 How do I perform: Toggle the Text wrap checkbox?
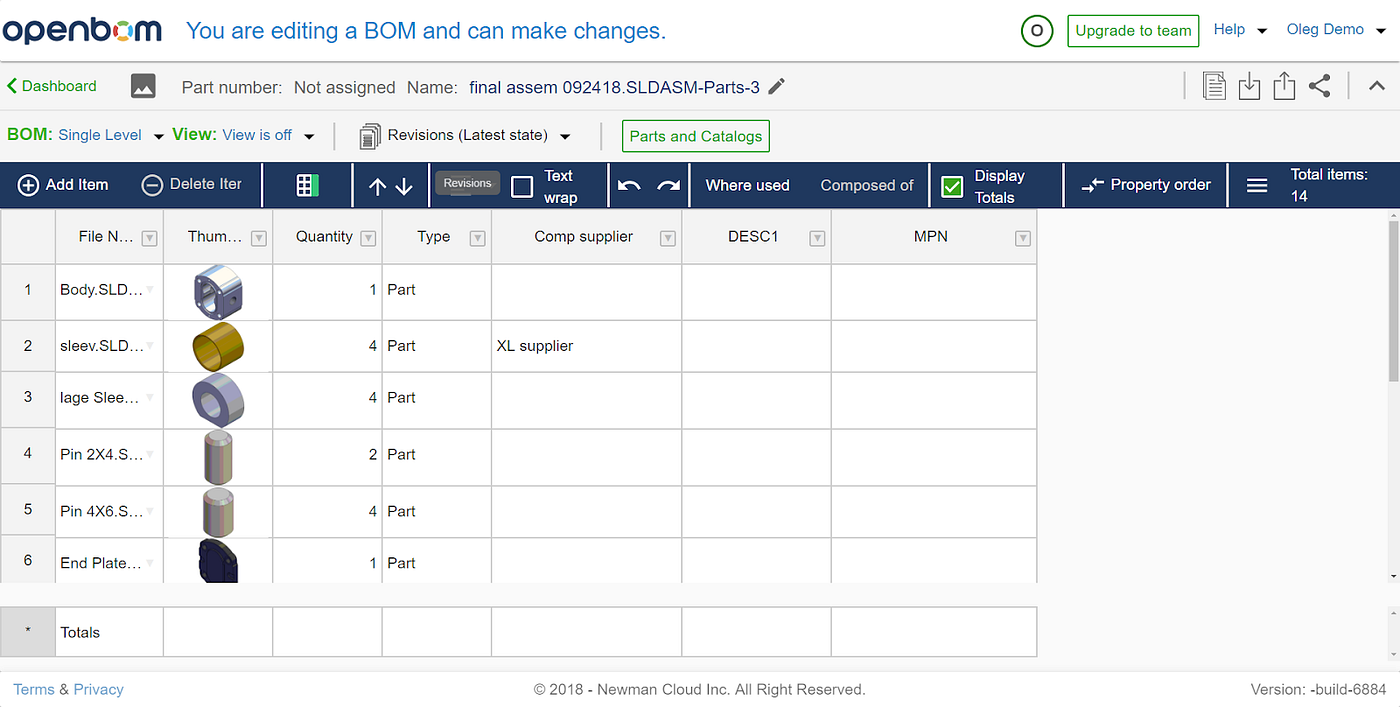522,187
